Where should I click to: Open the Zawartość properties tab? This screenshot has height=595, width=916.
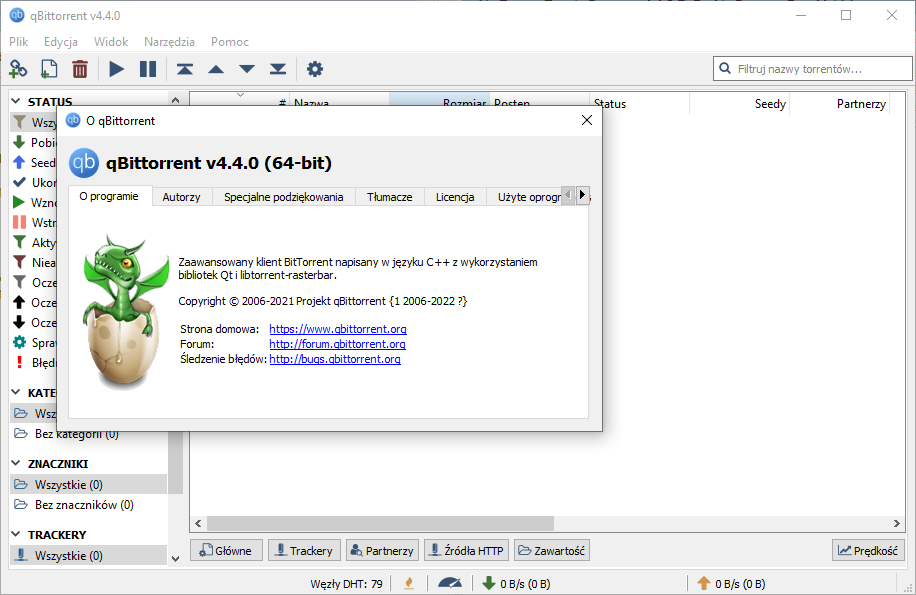coord(551,550)
